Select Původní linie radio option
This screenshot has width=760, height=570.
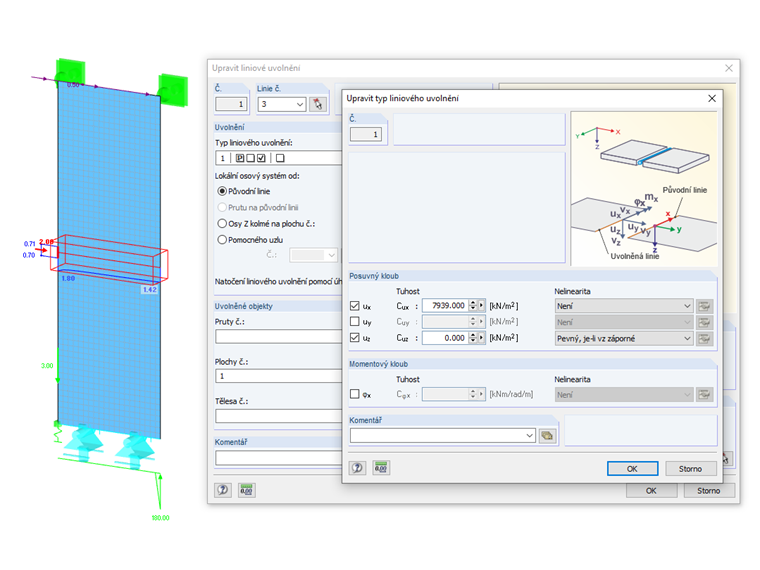[222, 191]
